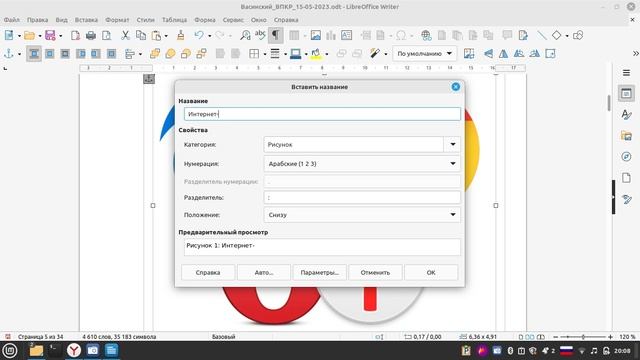This screenshot has height=360, width=640.
Task: Copy the selection with the copy icon
Action: [x=141, y=36]
